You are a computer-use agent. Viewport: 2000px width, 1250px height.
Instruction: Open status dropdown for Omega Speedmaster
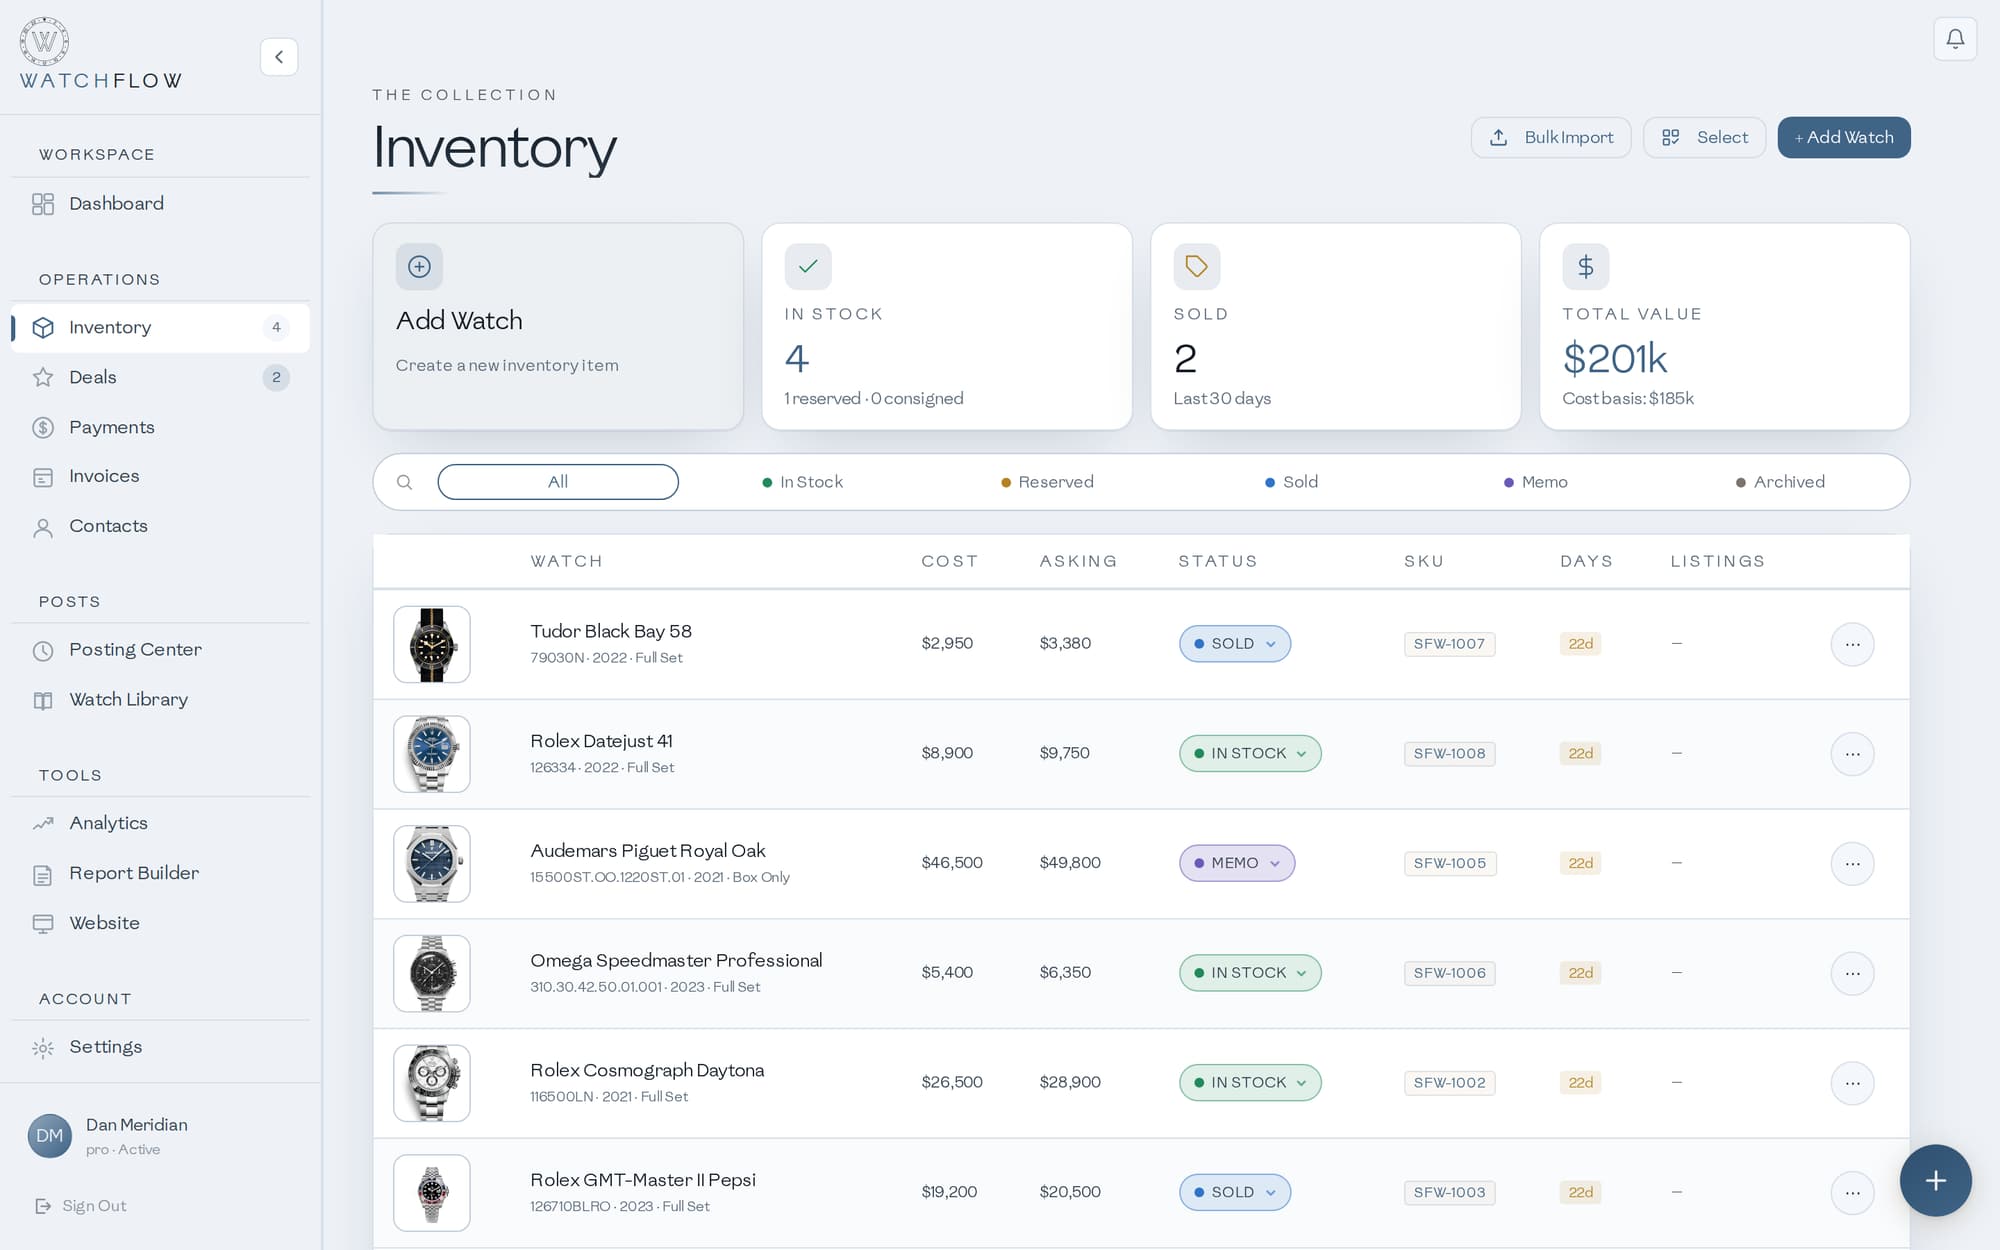pos(1250,973)
